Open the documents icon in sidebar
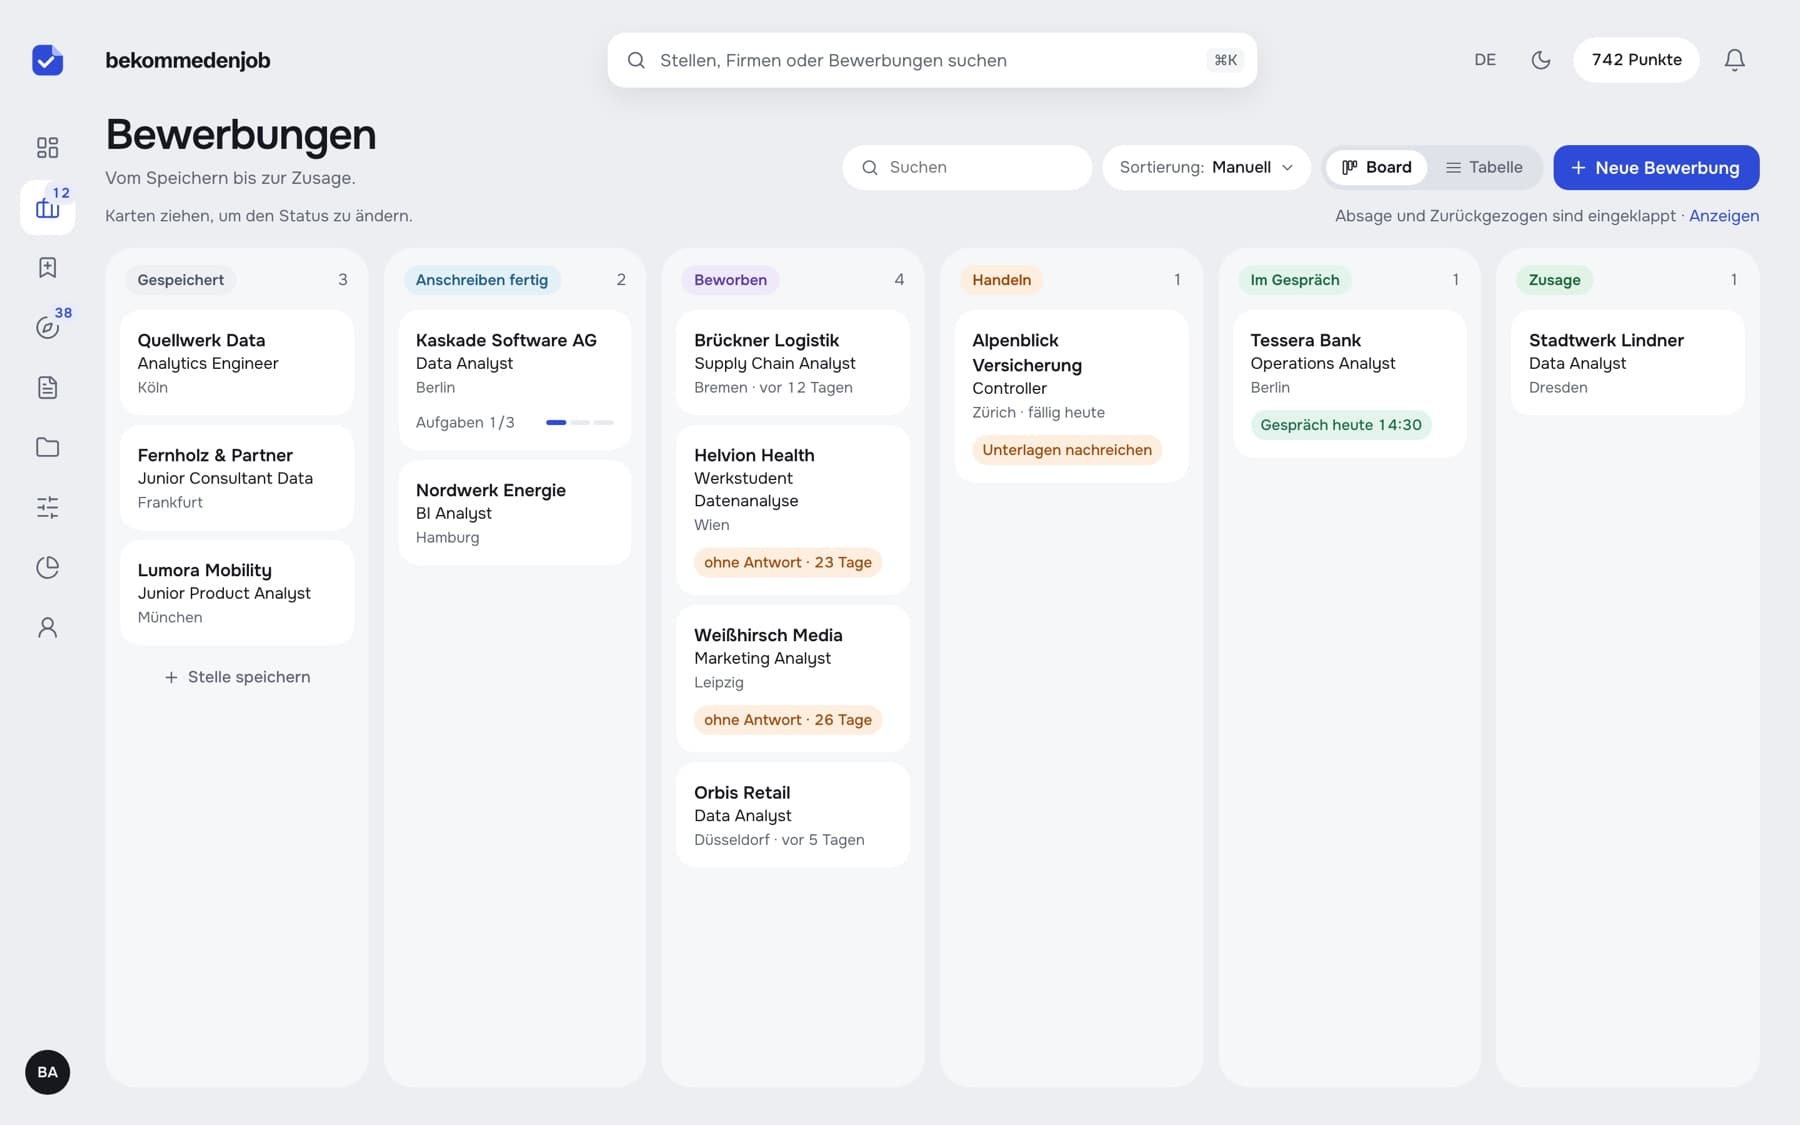Image resolution: width=1800 pixels, height=1125 pixels. click(x=47, y=388)
